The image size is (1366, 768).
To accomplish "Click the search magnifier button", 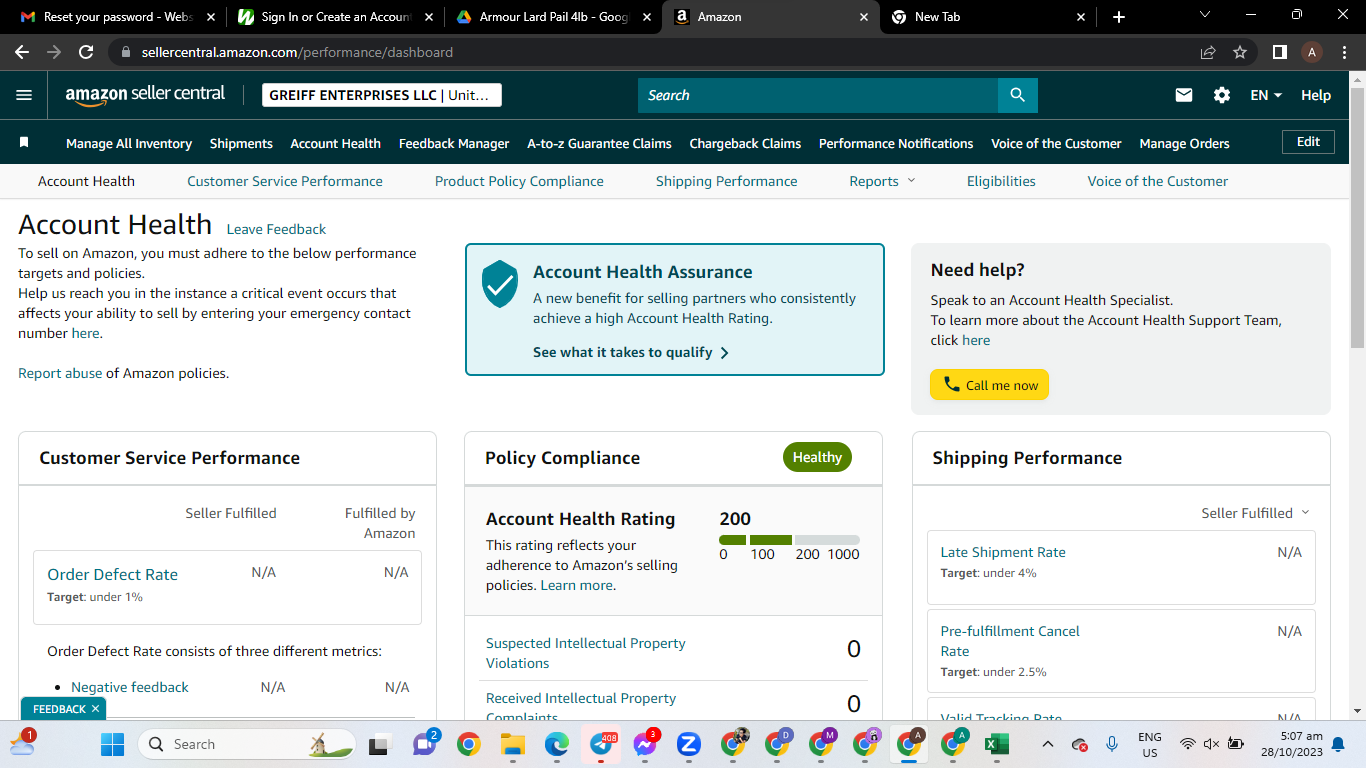I will [x=1017, y=95].
